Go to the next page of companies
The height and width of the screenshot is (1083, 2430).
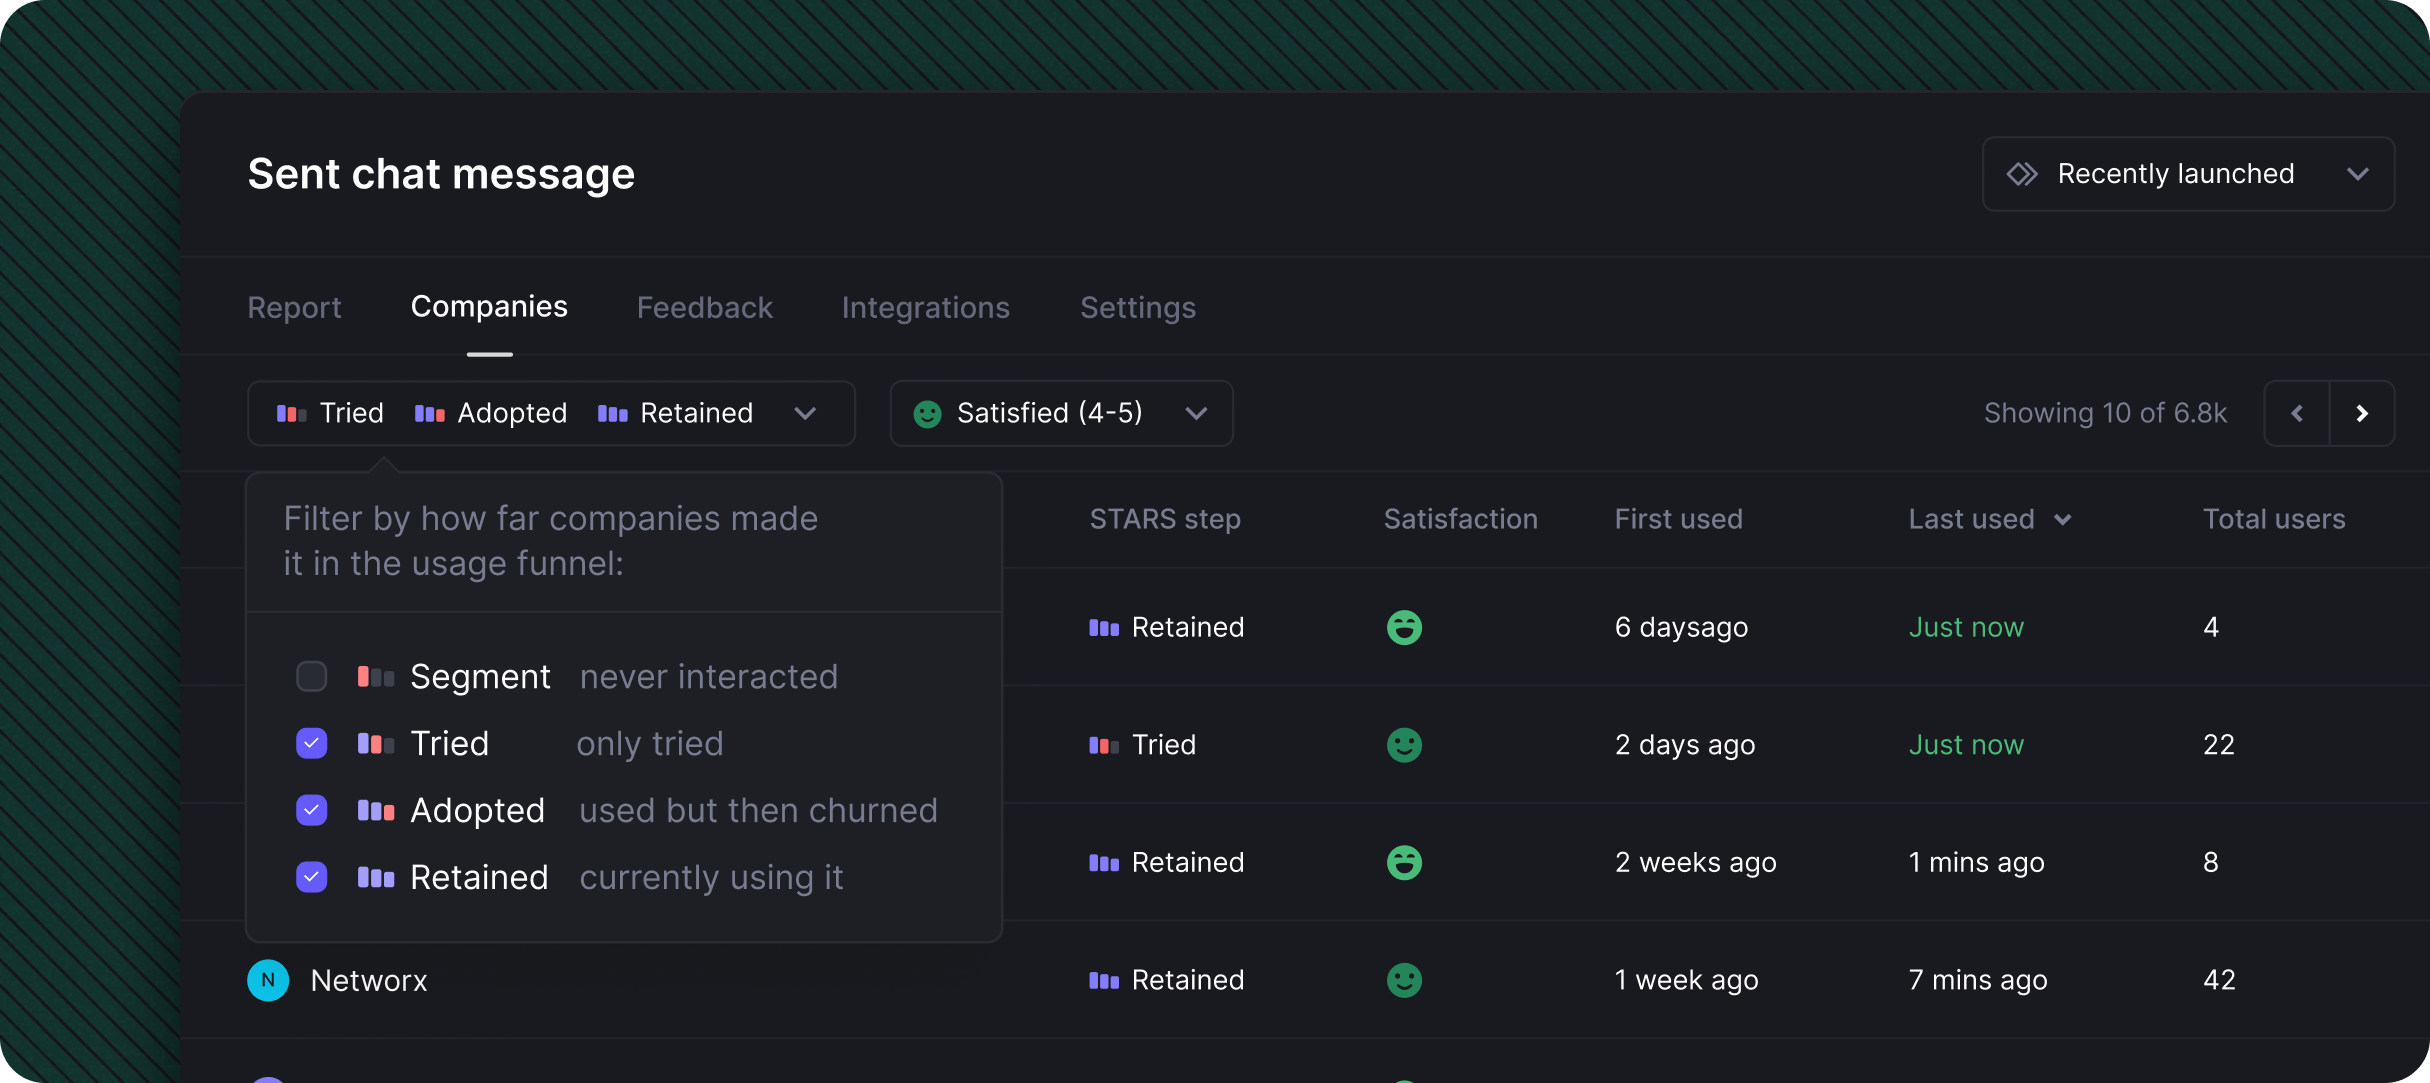click(2362, 413)
